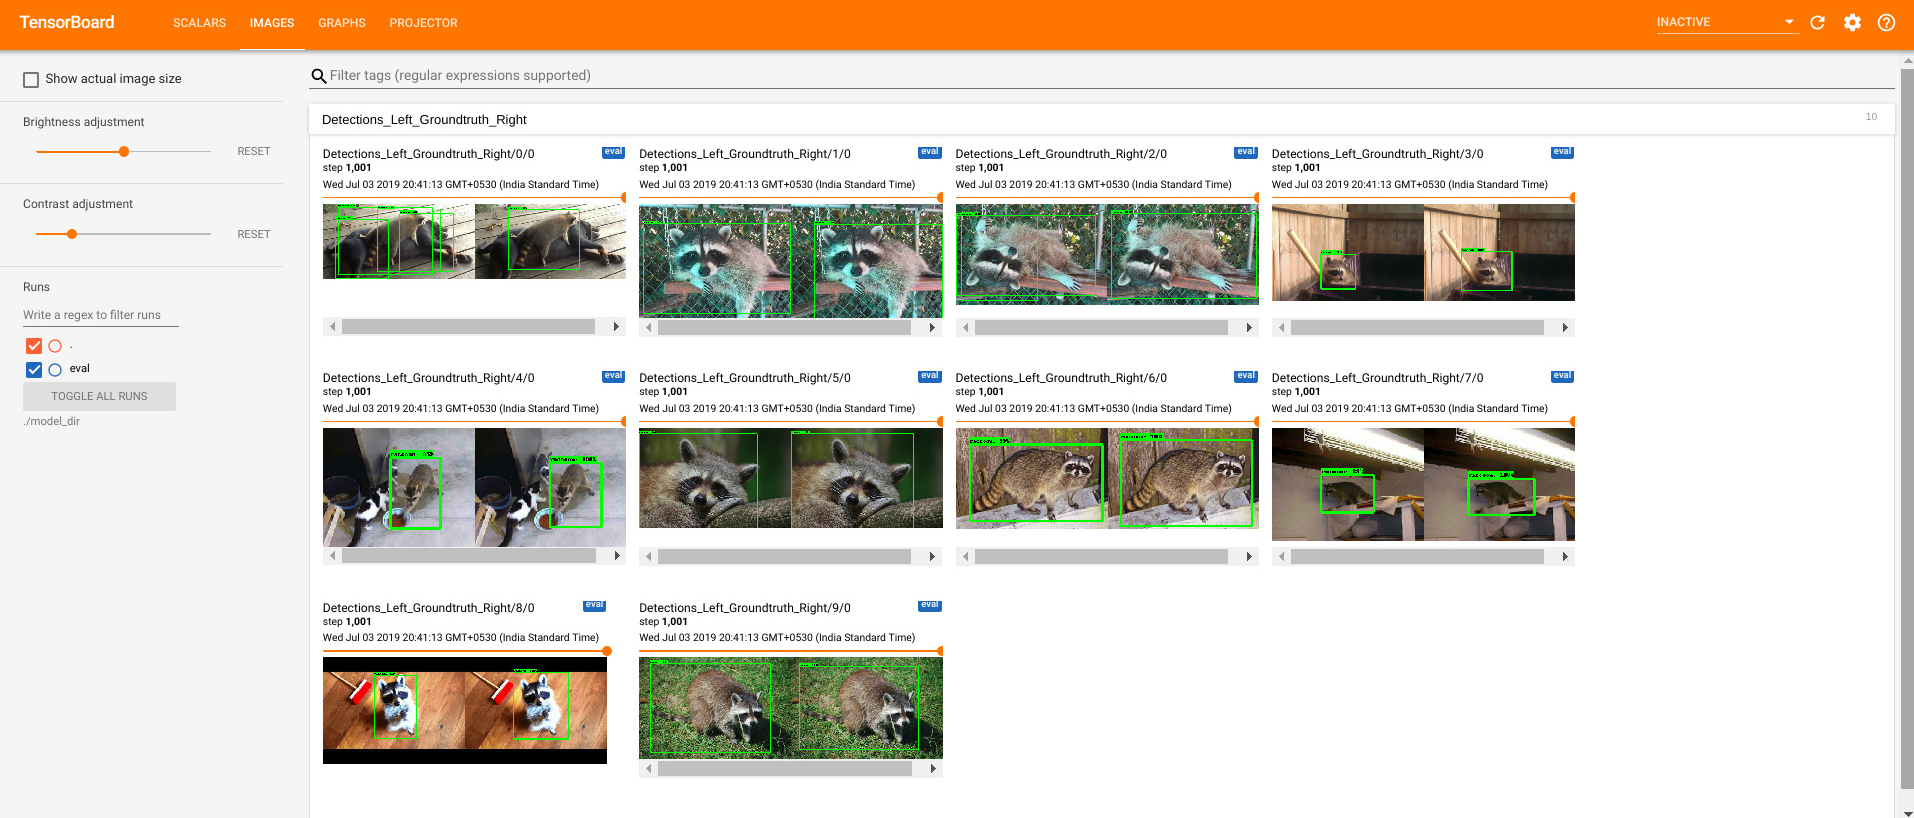Open the INACTIVE plugins dropdown
Image resolution: width=1914 pixels, height=818 pixels.
pyautogui.click(x=1727, y=22)
